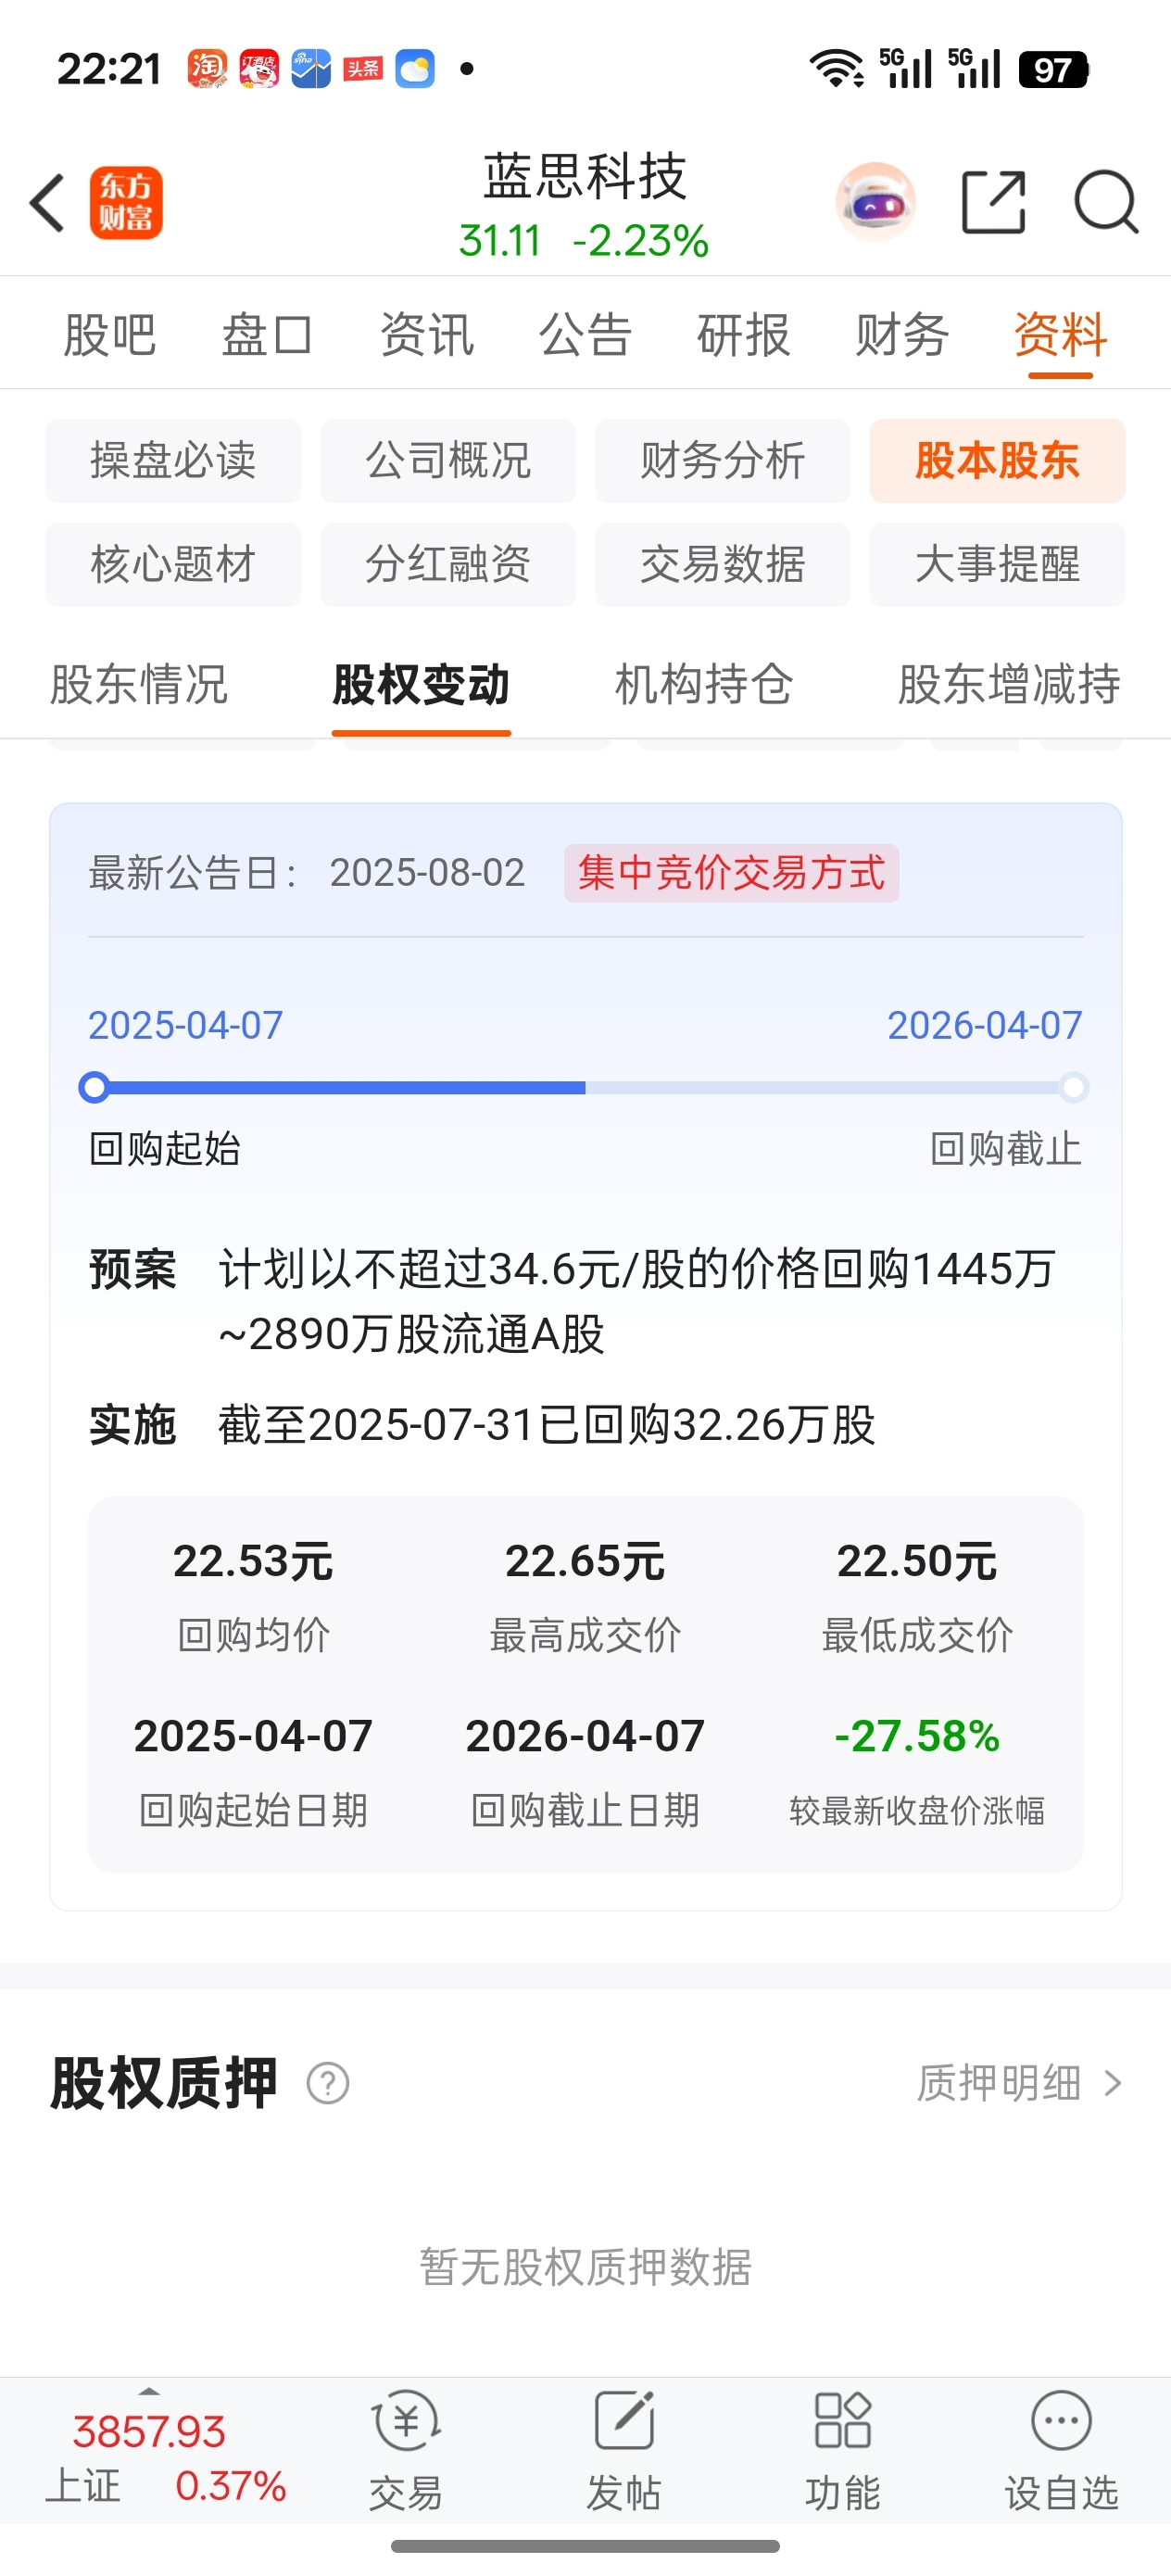Tap the 上证 index value 3857.93
The height and width of the screenshot is (2576, 1171).
(x=149, y=2431)
